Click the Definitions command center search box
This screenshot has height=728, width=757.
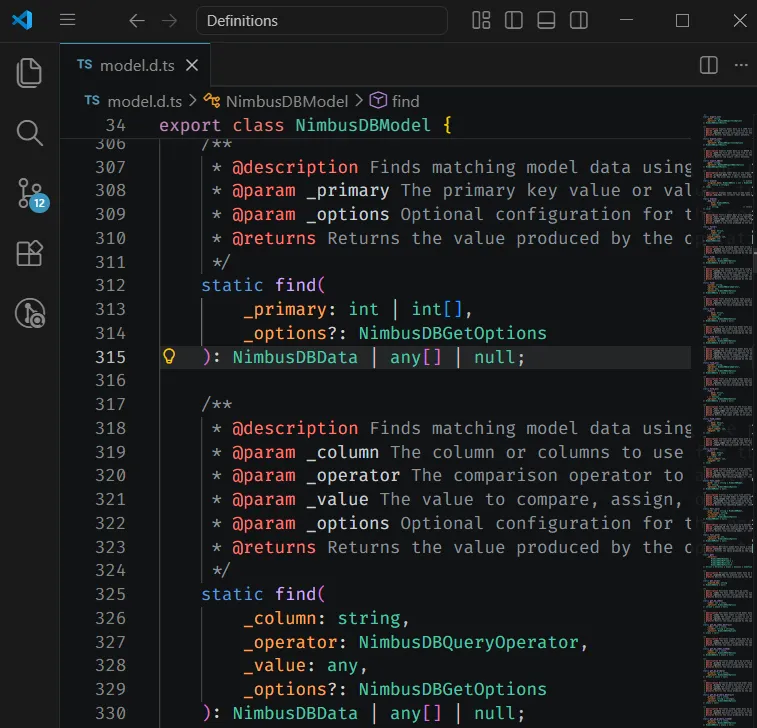[322, 21]
